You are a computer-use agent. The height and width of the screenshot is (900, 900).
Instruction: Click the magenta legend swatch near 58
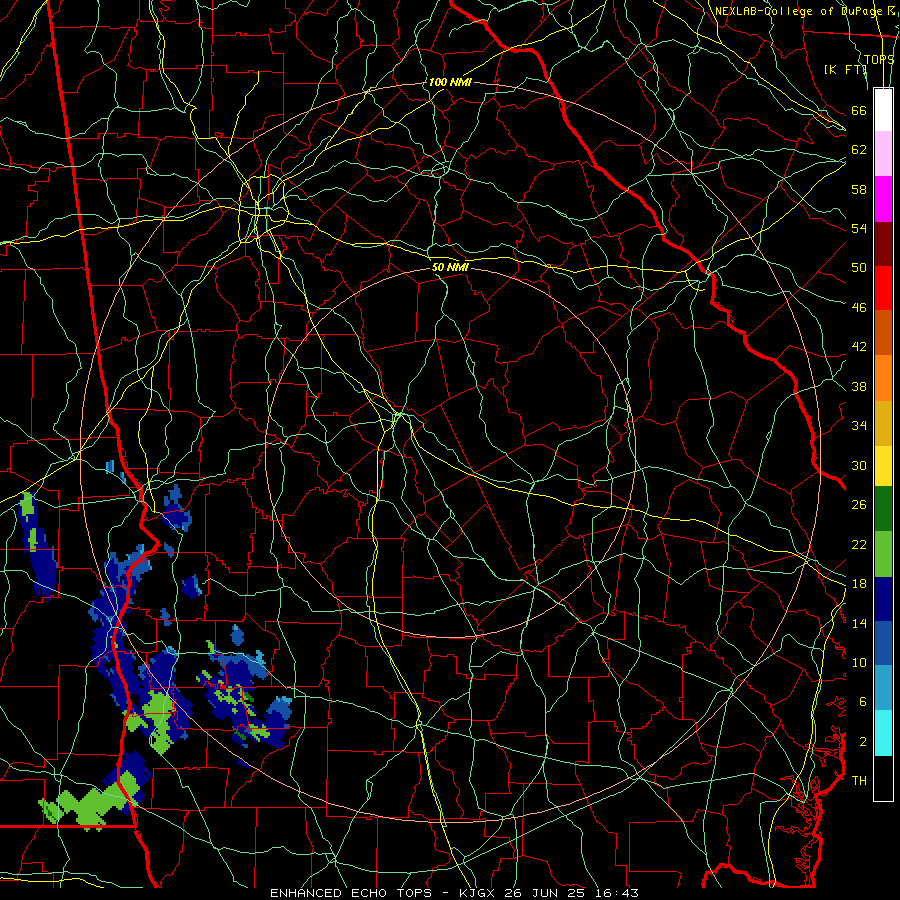(883, 199)
